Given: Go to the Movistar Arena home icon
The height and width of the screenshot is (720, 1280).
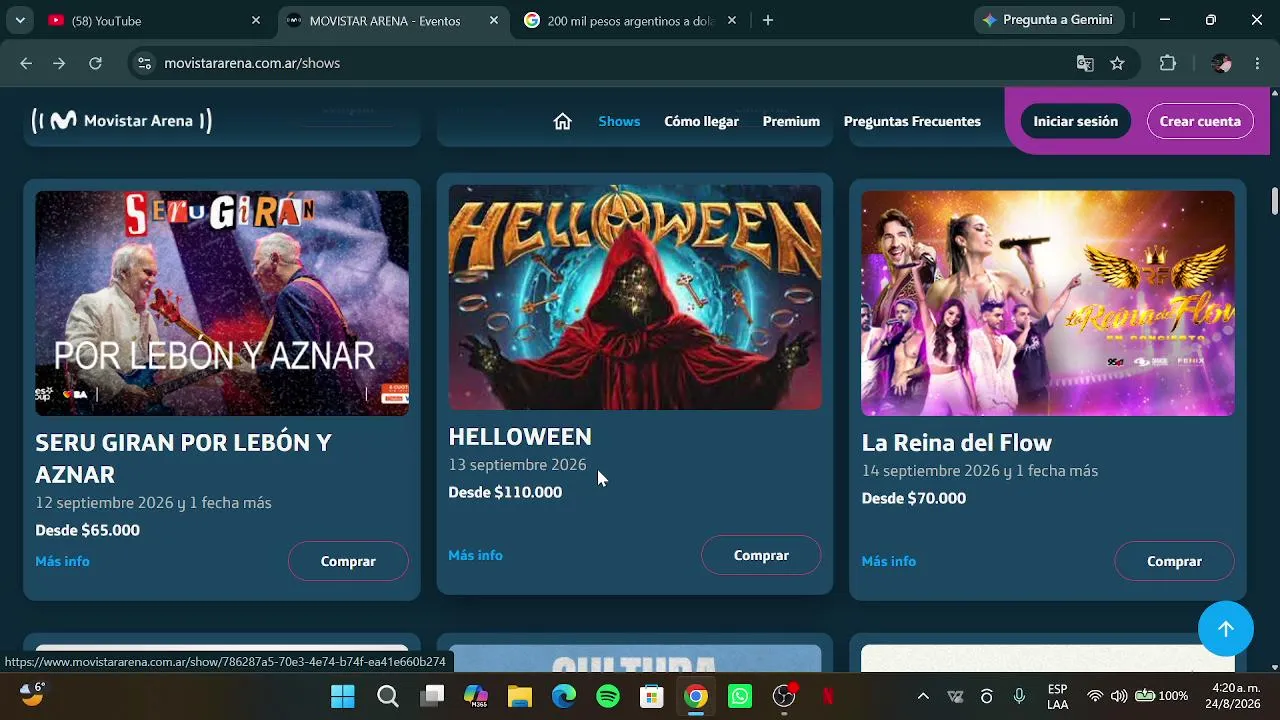Looking at the screenshot, I should point(563,121).
